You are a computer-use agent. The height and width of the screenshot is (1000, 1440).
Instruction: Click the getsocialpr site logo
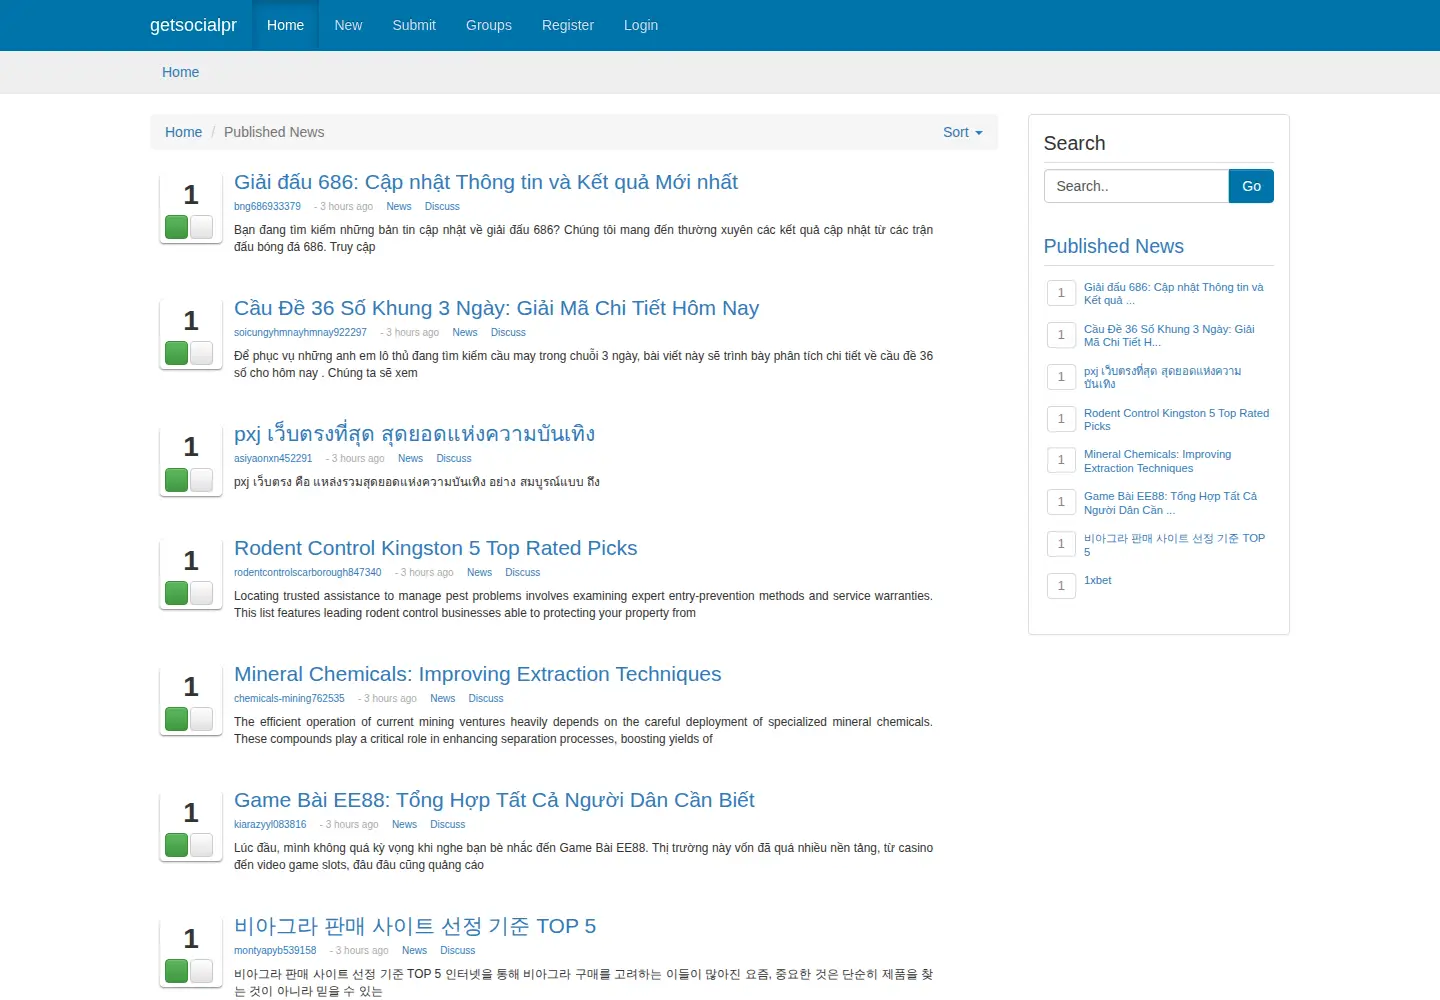[193, 25]
